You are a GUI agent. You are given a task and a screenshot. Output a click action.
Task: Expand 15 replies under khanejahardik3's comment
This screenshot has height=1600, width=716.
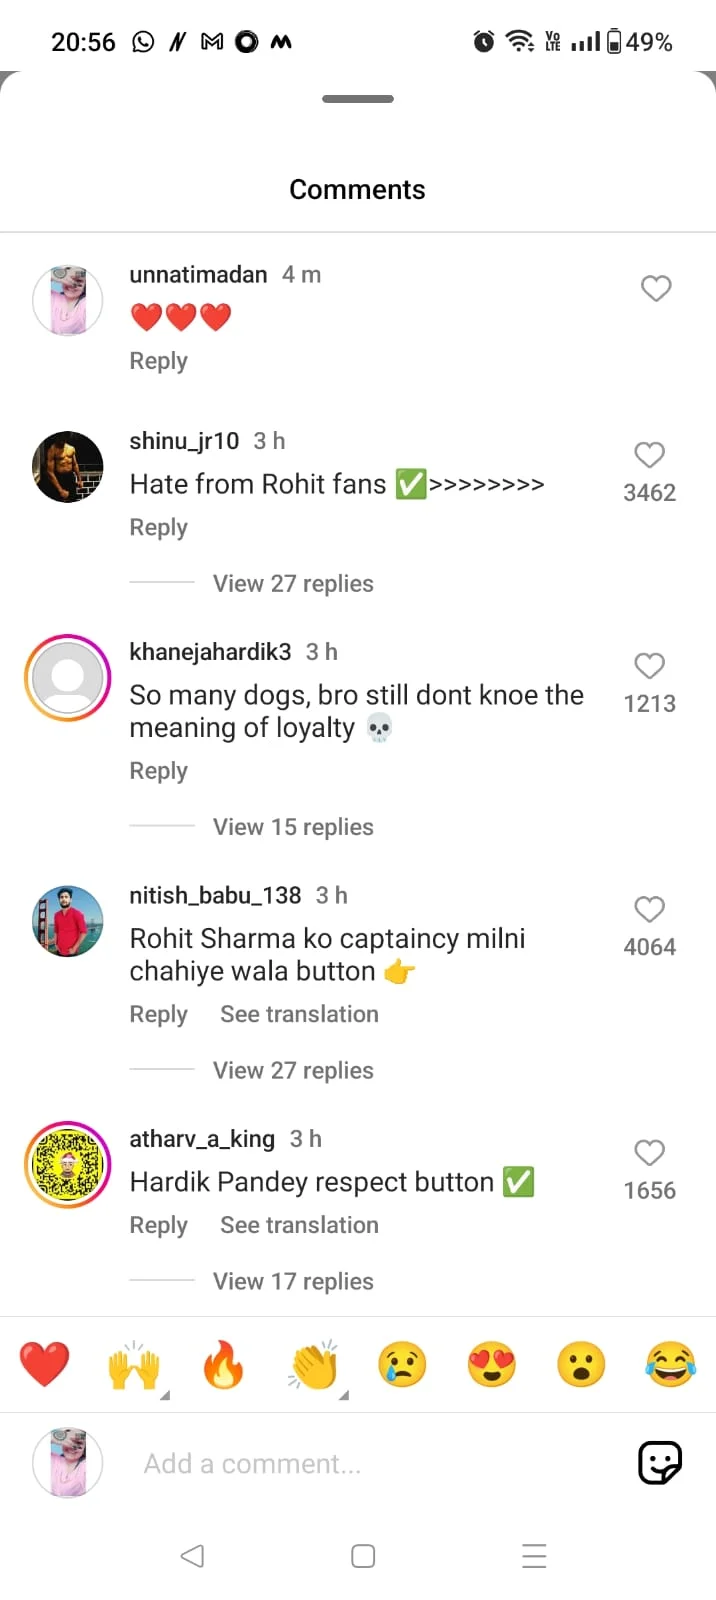293,827
